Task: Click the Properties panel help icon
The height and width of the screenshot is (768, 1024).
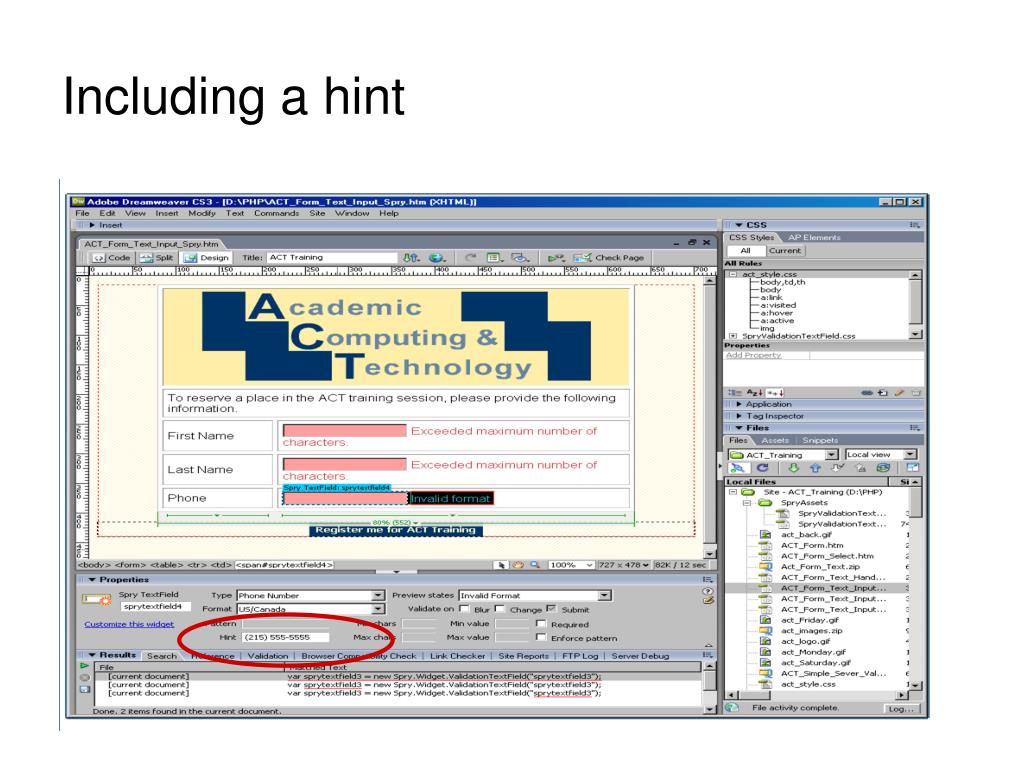Action: 707,591
